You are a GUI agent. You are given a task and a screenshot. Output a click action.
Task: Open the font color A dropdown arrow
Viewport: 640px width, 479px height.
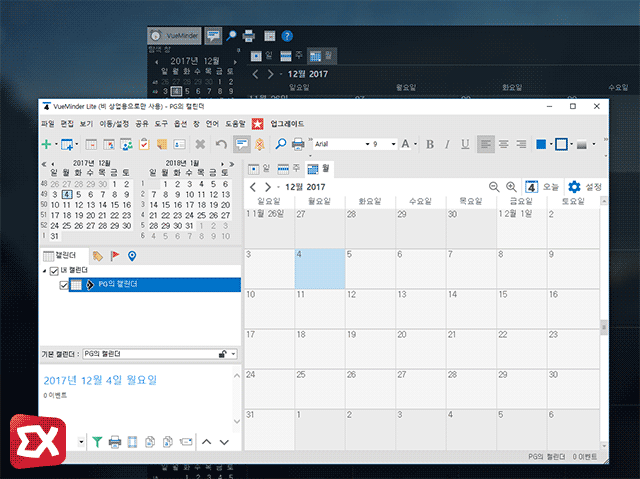(x=416, y=144)
